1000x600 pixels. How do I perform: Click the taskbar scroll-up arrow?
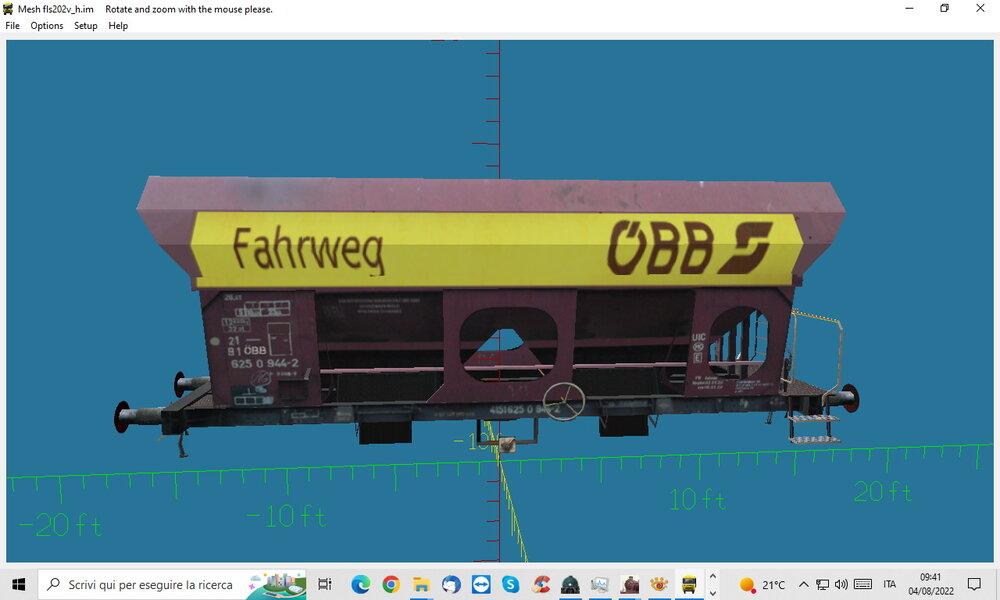click(713, 576)
